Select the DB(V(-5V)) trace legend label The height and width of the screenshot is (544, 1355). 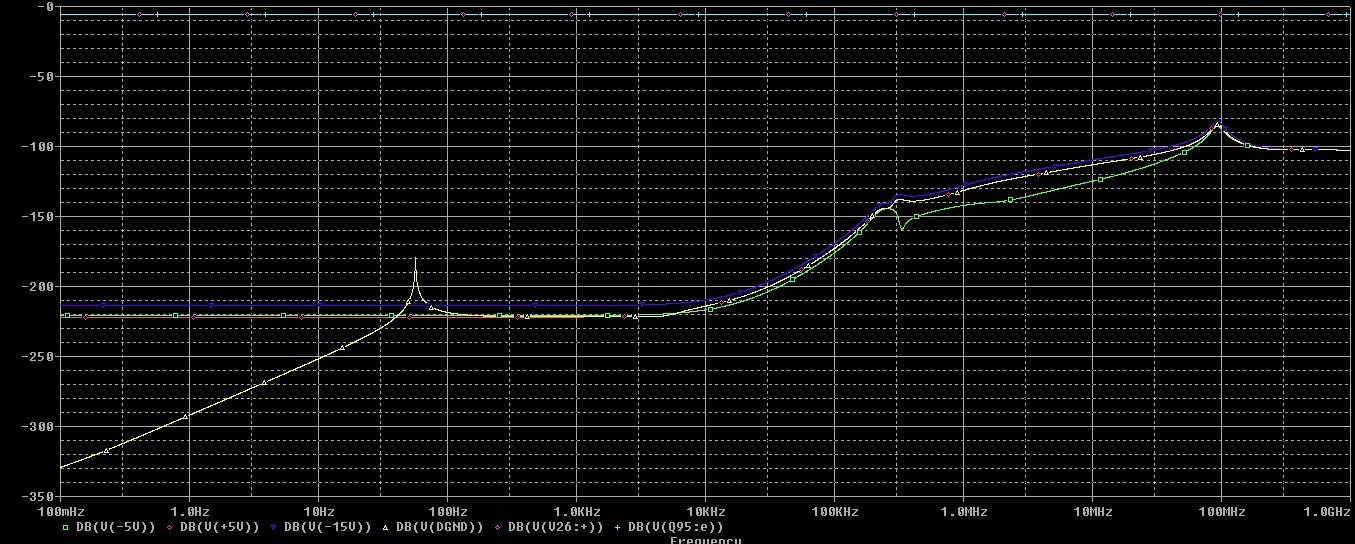pyautogui.click(x=116, y=526)
